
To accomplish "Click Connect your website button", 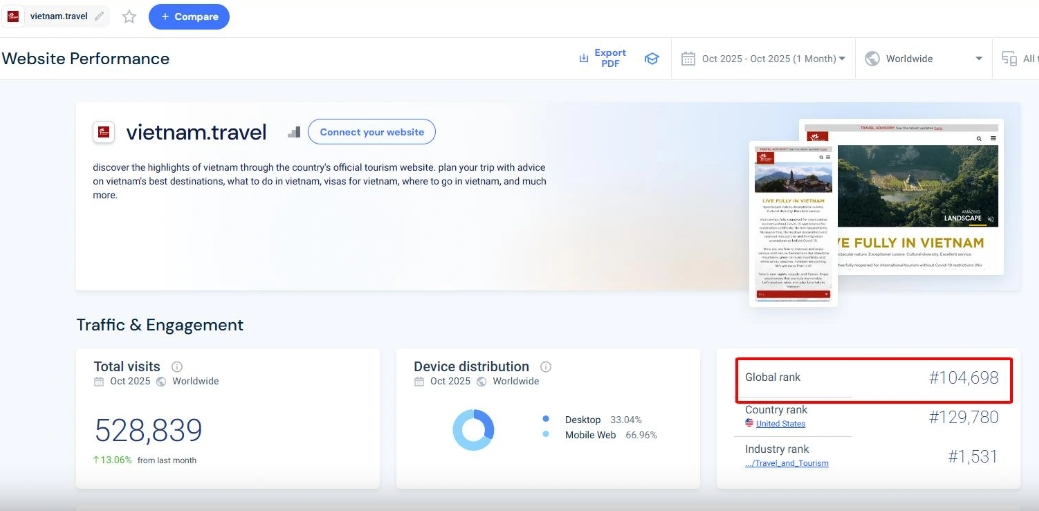I will (371, 132).
